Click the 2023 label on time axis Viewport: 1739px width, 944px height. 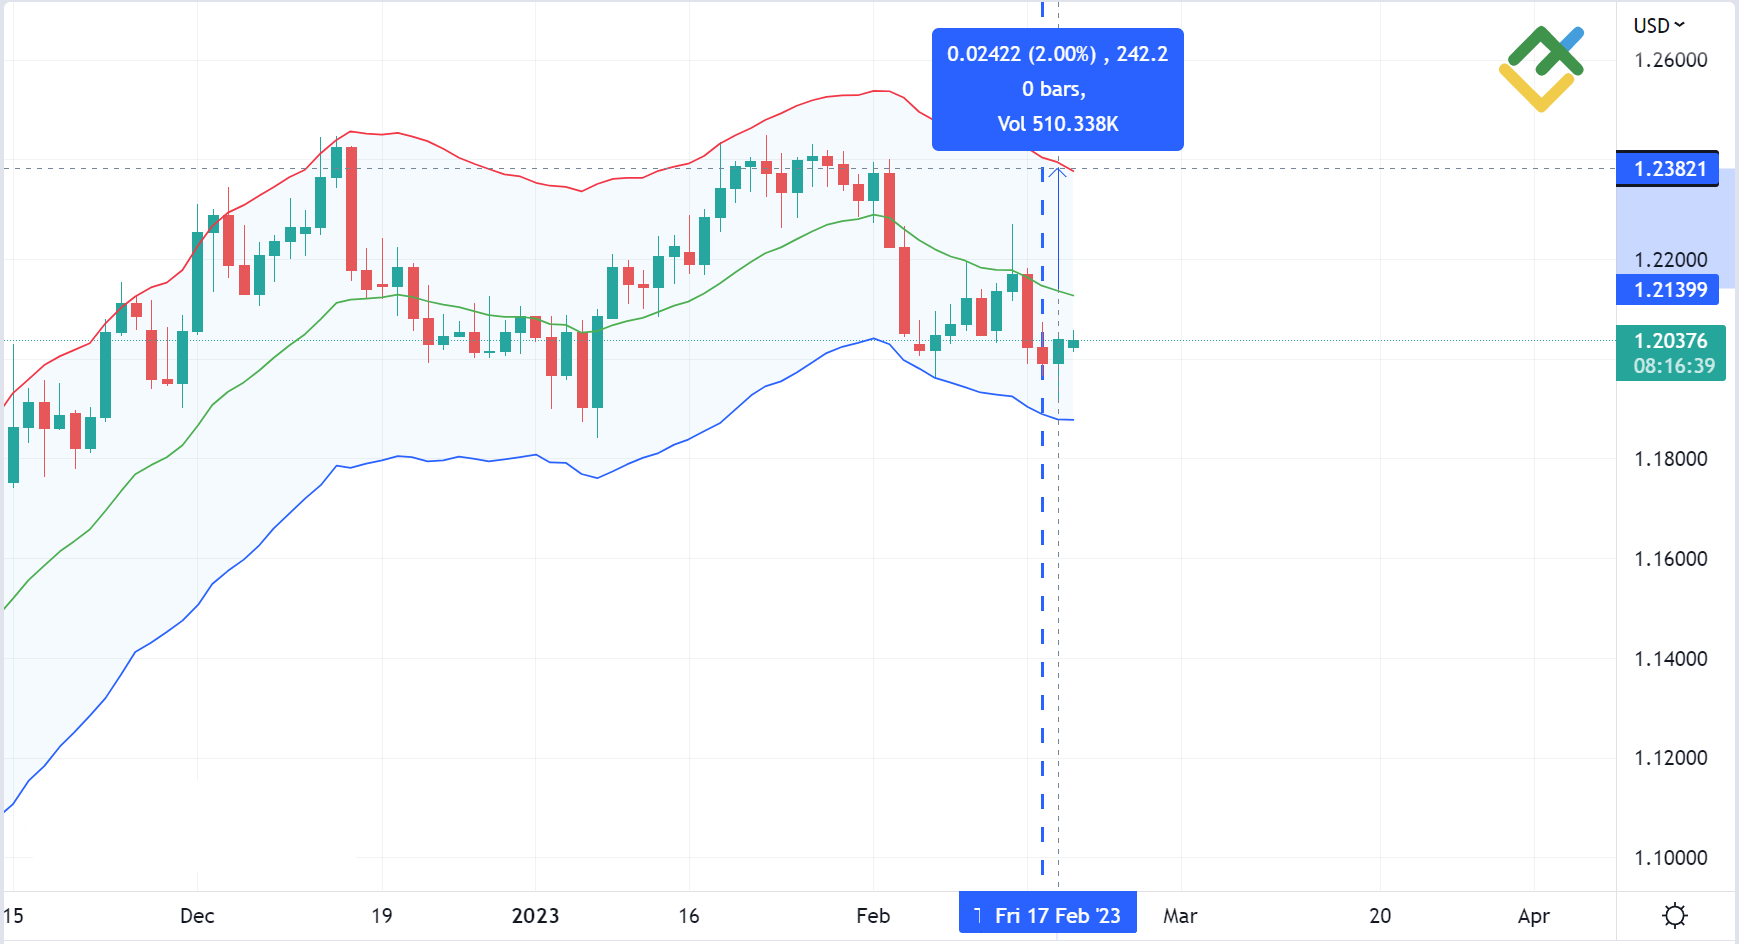(x=535, y=915)
